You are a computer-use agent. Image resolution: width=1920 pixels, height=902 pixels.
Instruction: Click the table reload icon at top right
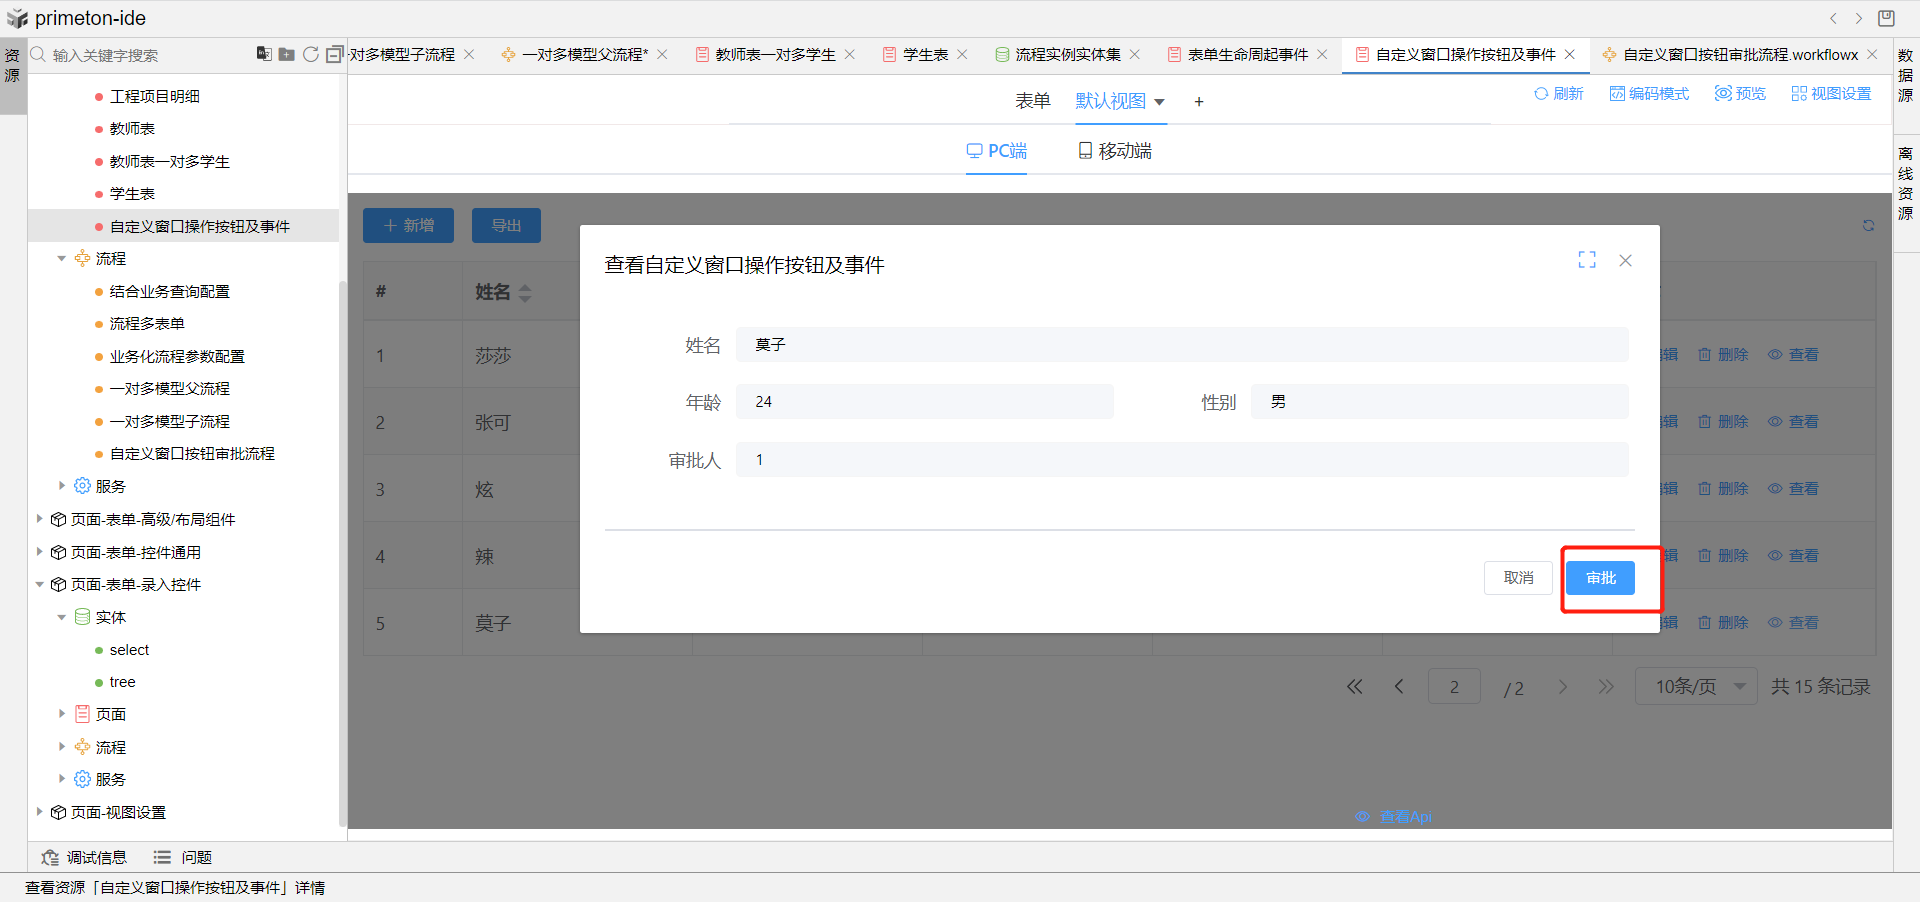[x=1868, y=226]
